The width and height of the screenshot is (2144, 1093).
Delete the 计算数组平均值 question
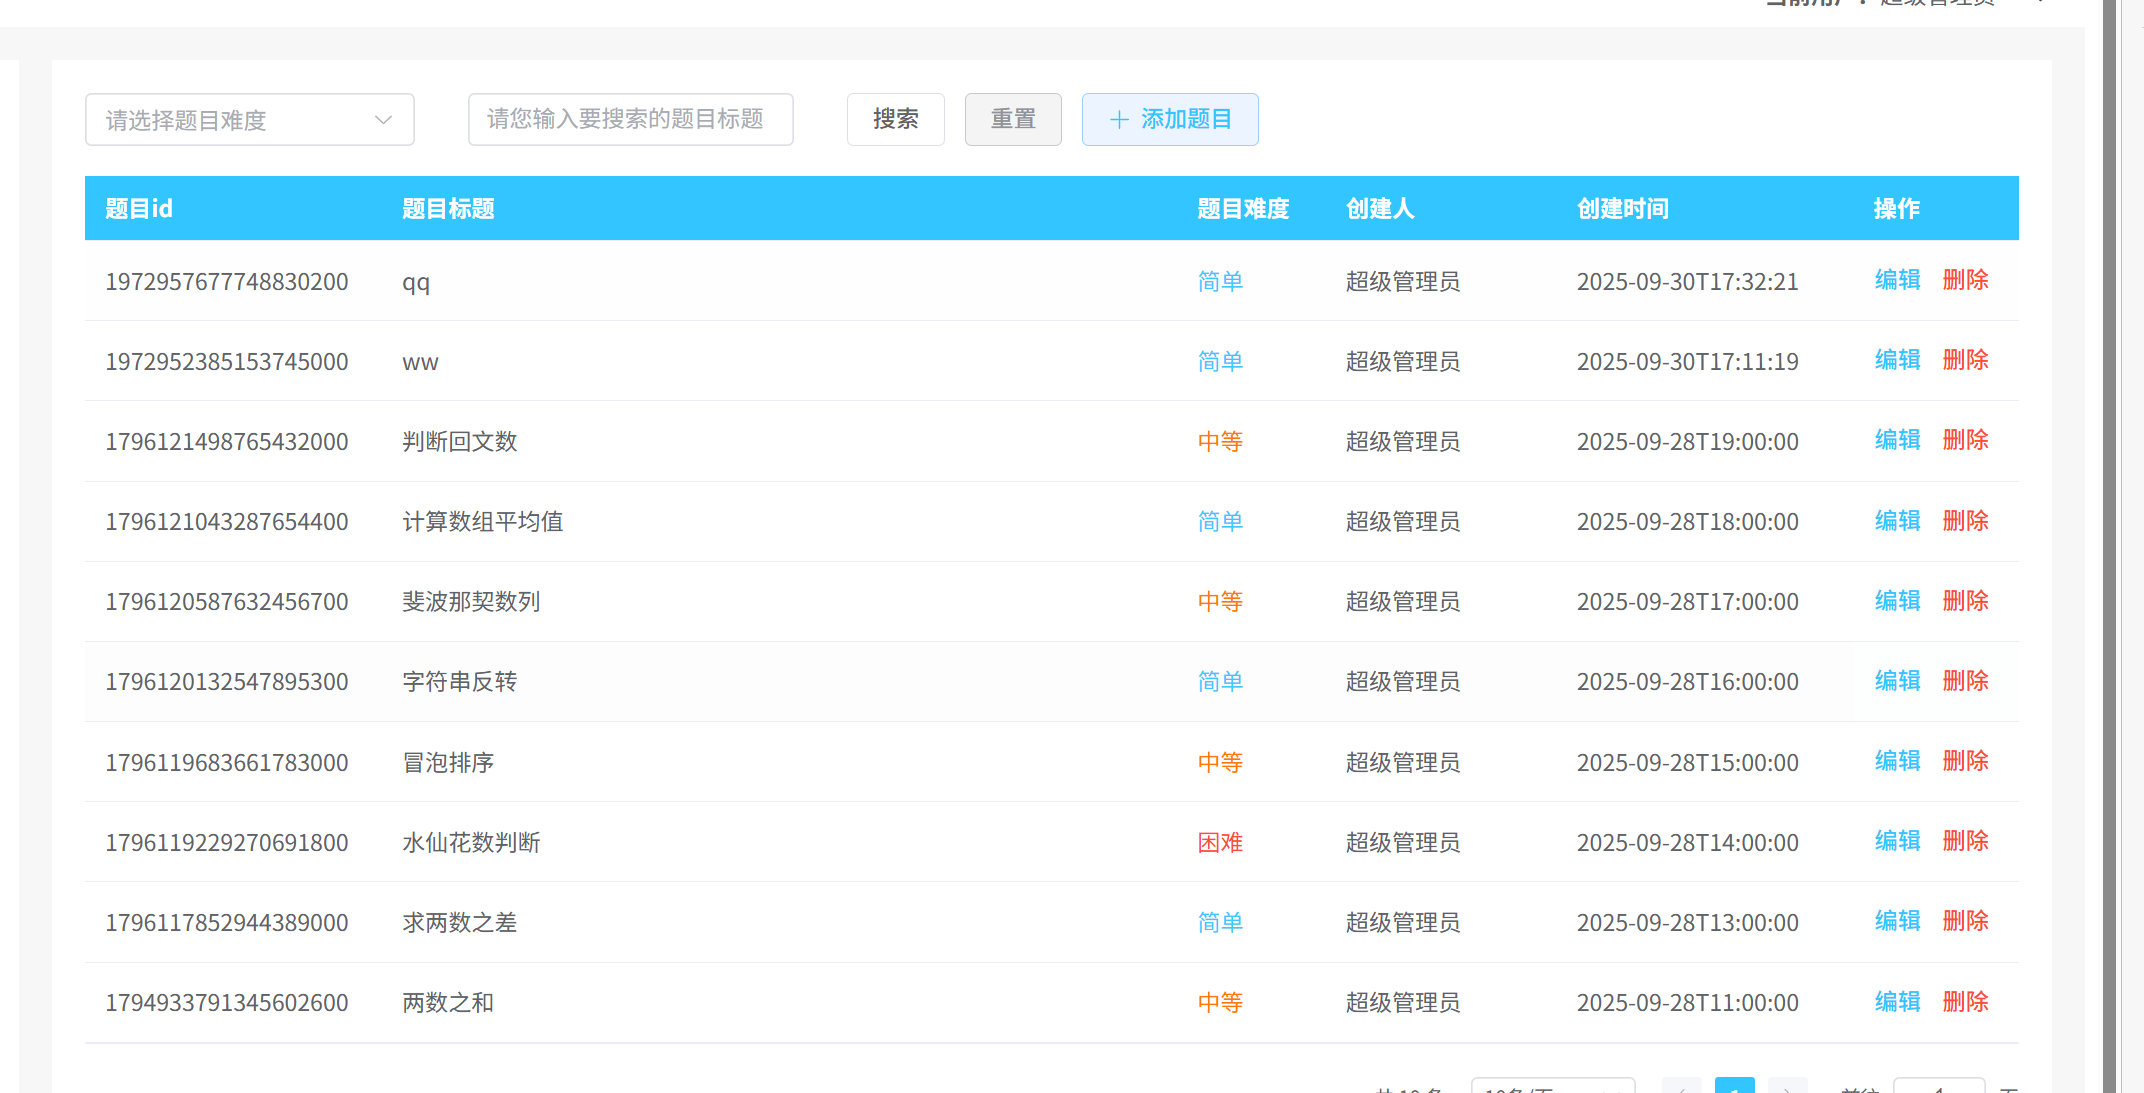pyautogui.click(x=1965, y=521)
